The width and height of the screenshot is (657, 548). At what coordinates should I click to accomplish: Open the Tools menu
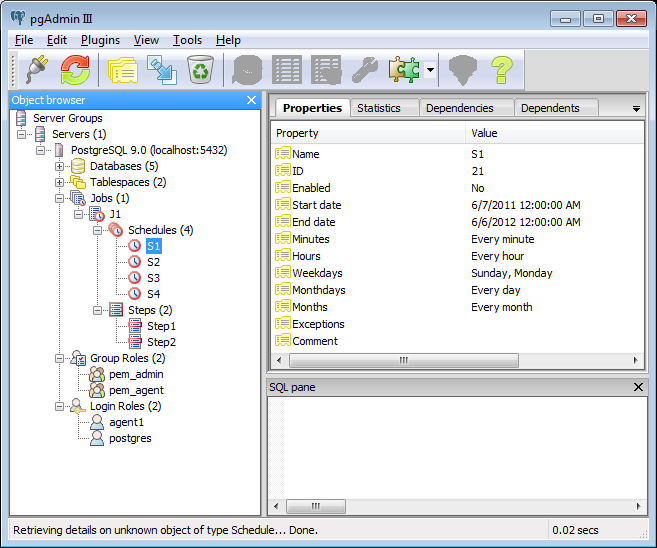coord(187,40)
